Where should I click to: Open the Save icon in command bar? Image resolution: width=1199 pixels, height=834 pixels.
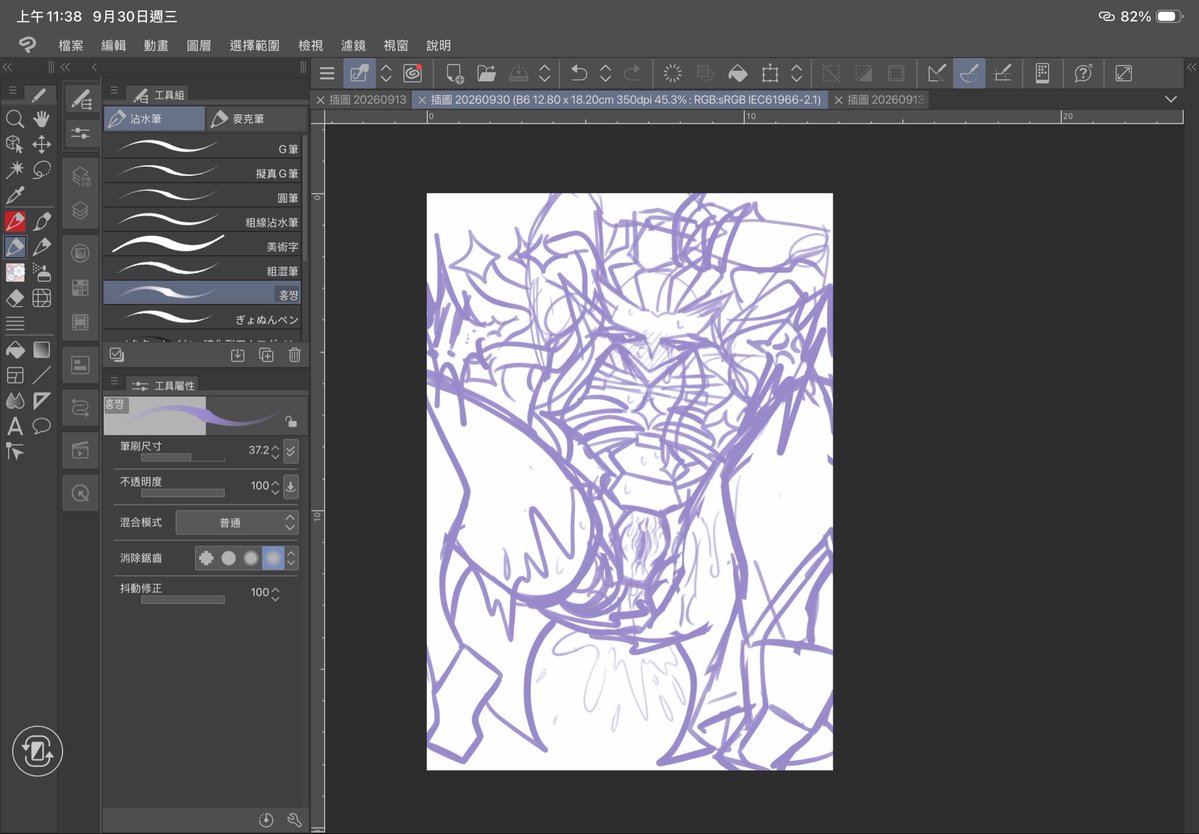[518, 73]
